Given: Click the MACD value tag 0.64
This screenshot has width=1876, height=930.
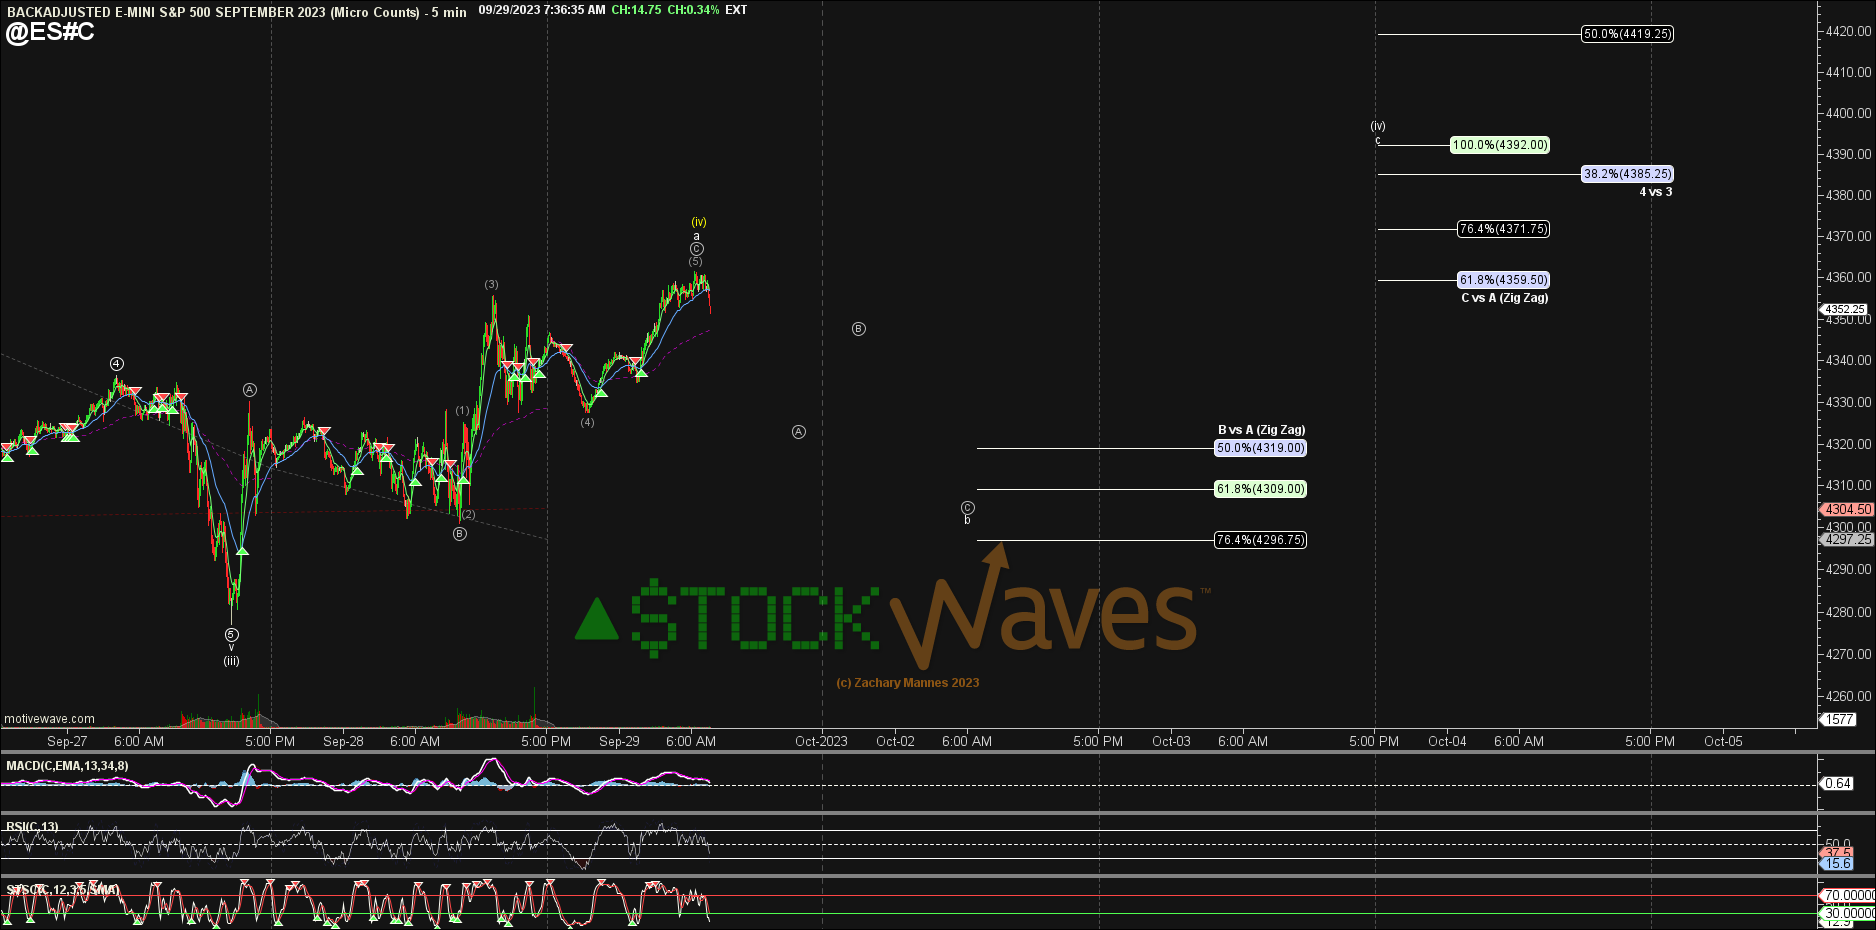Looking at the screenshot, I should click(1838, 783).
